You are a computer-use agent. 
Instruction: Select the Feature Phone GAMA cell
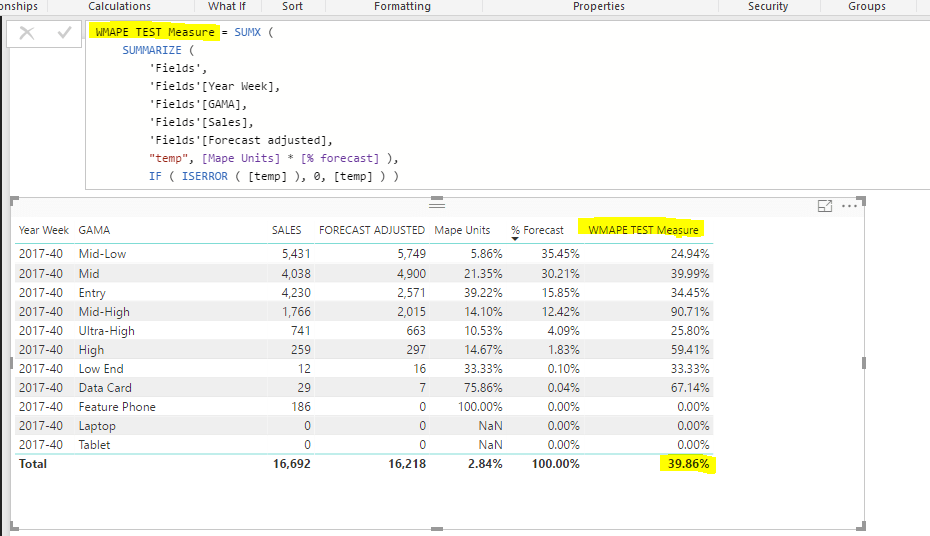[x=117, y=407]
